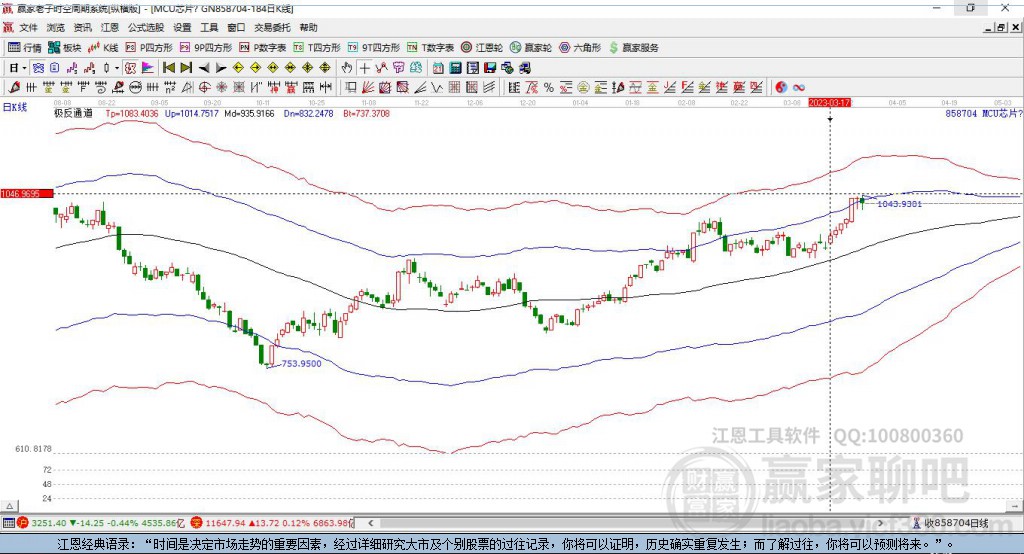Jump to first bar with skip-start button
Screen dimensions: 1024x554
[x=168, y=68]
